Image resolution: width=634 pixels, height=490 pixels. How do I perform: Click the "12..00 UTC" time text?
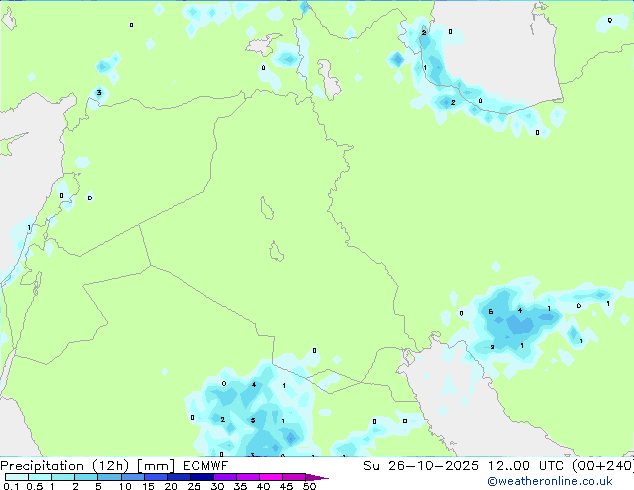click(527, 466)
